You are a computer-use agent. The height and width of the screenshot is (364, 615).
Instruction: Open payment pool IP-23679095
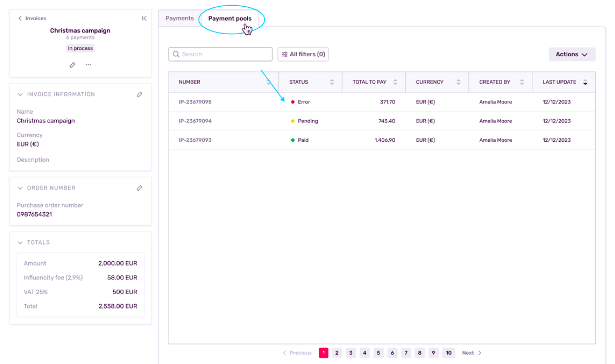[x=195, y=102]
